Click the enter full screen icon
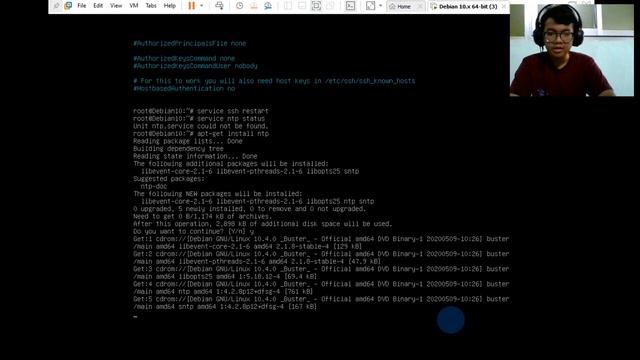Screen dimensions: 640x360 316,6
